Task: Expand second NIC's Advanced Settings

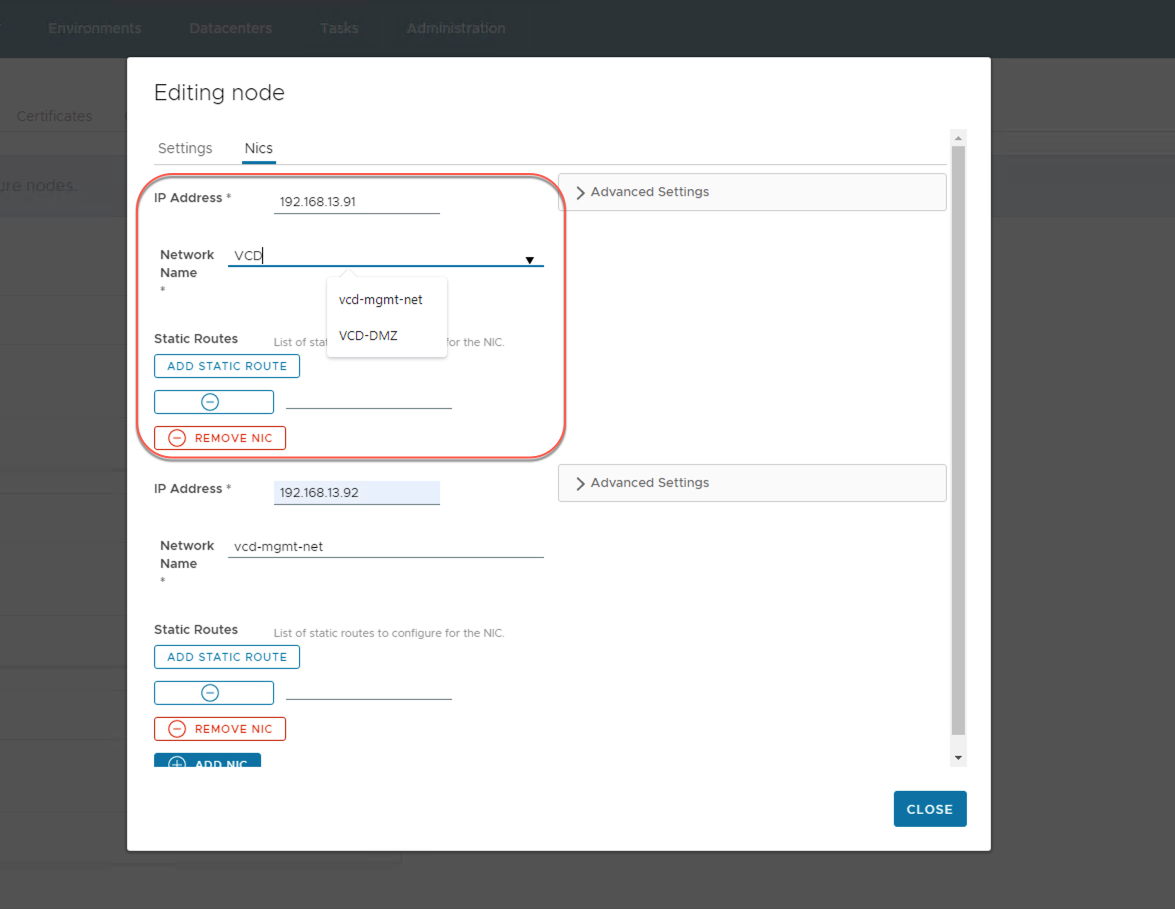Action: (581, 483)
